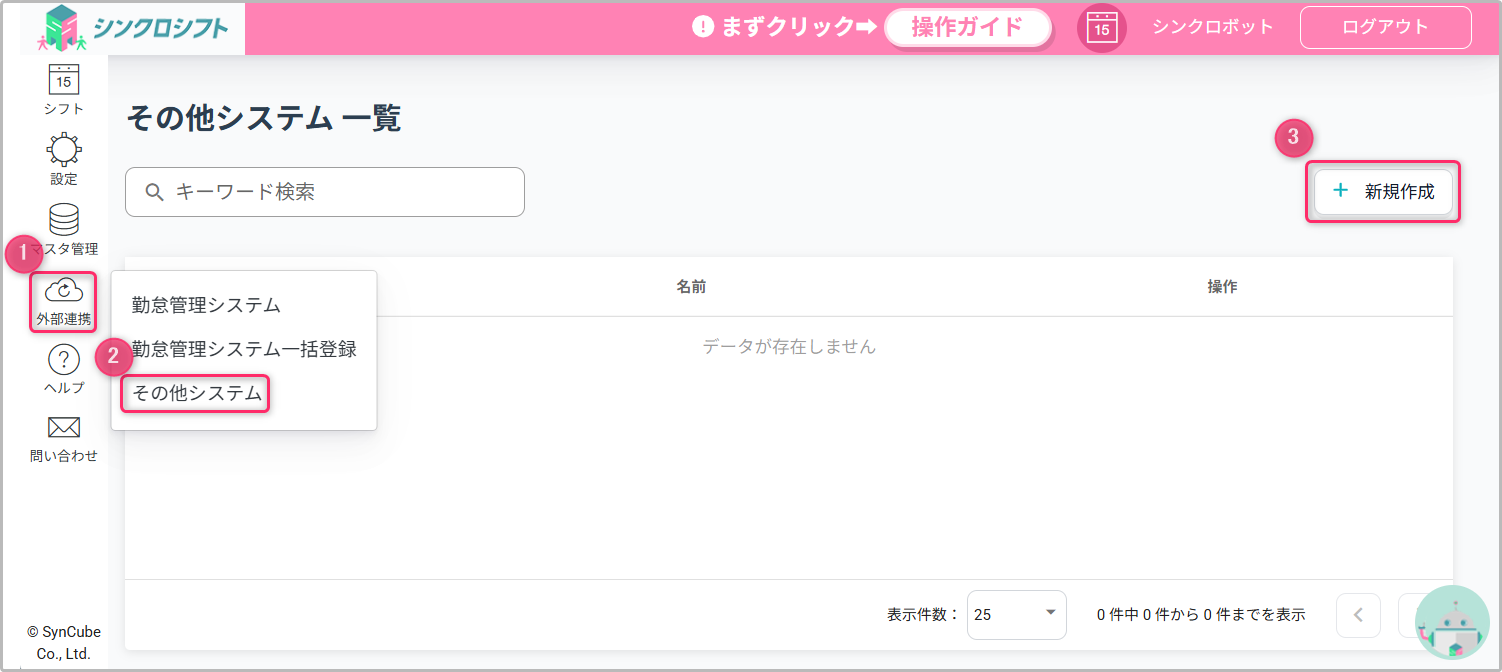The height and width of the screenshot is (672, 1502).
Task: Open the 操作ガイド button
Action: [967, 28]
